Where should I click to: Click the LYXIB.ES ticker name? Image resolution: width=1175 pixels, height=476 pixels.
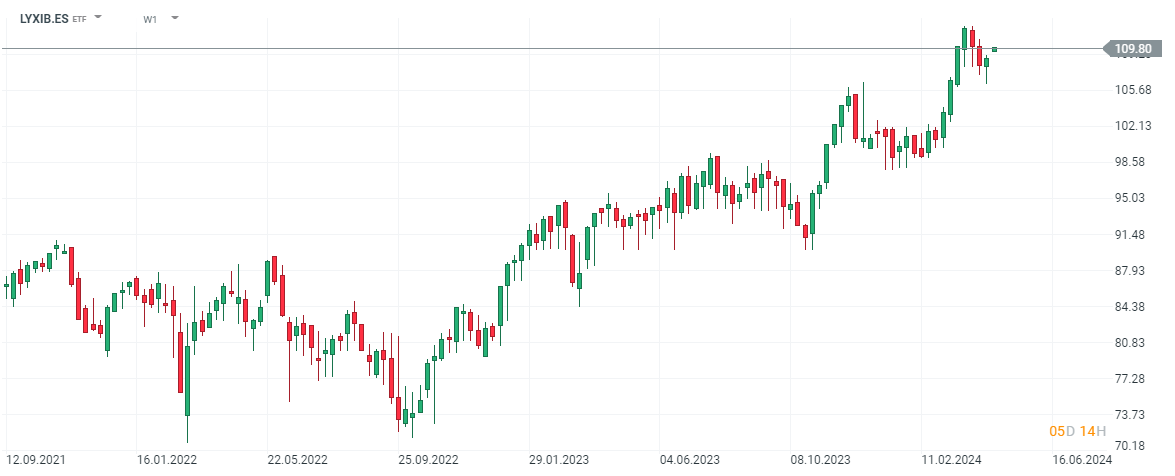coord(44,18)
